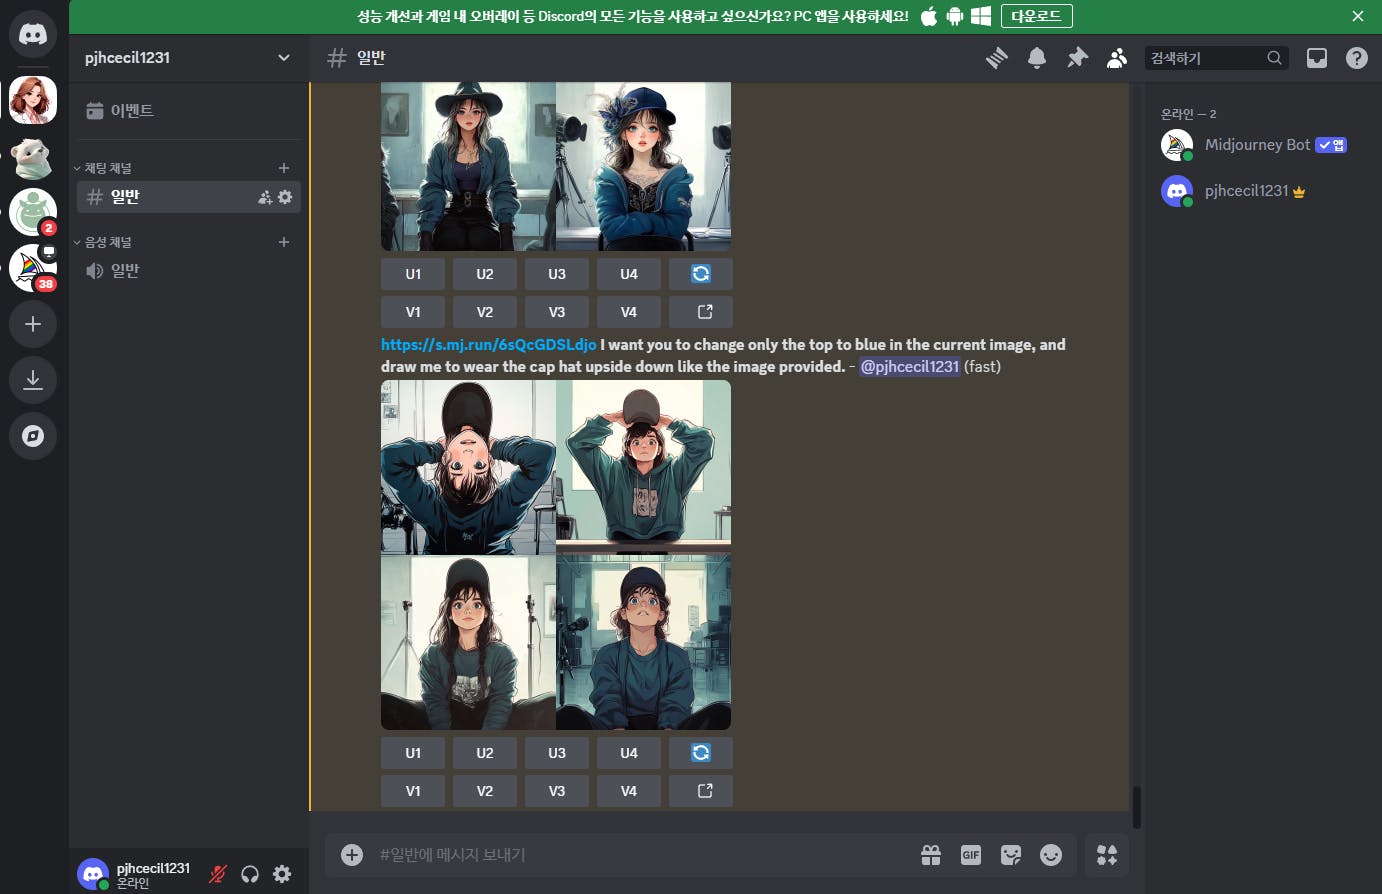The height and width of the screenshot is (894, 1382).
Task: Open the 이벤트 events item
Action: pos(131,111)
